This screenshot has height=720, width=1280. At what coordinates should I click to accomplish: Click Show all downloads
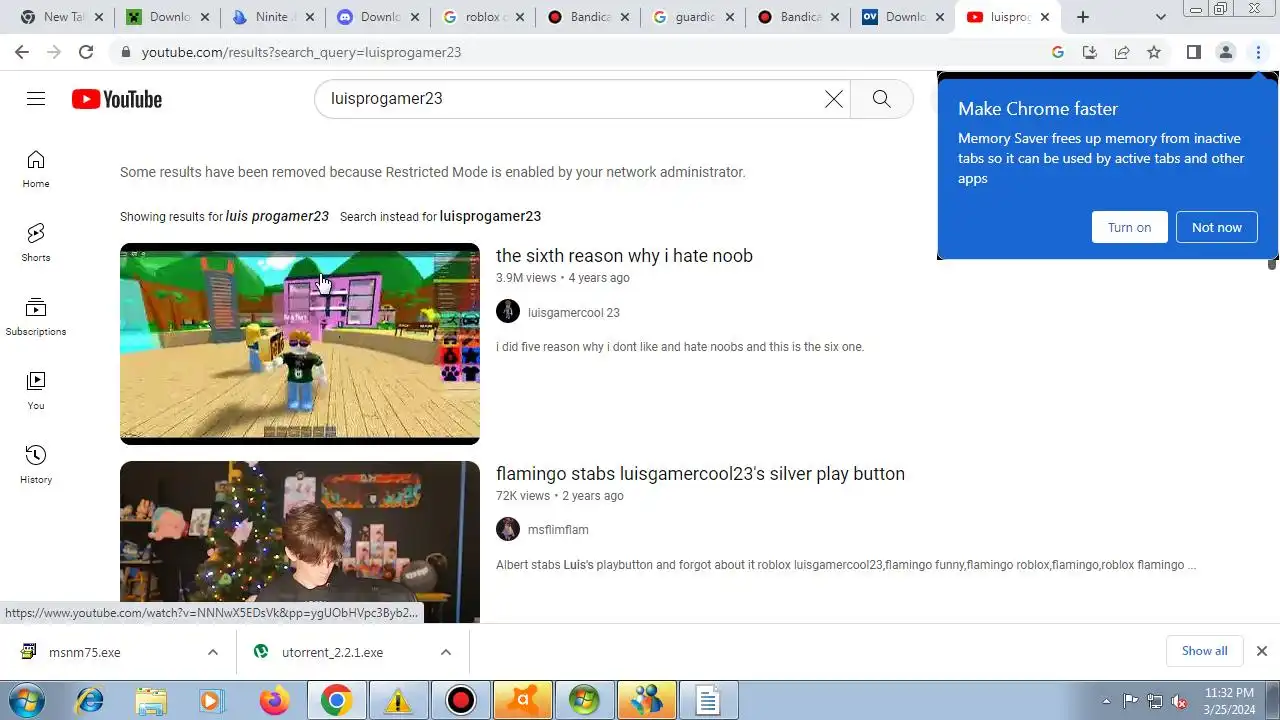pos(1204,651)
